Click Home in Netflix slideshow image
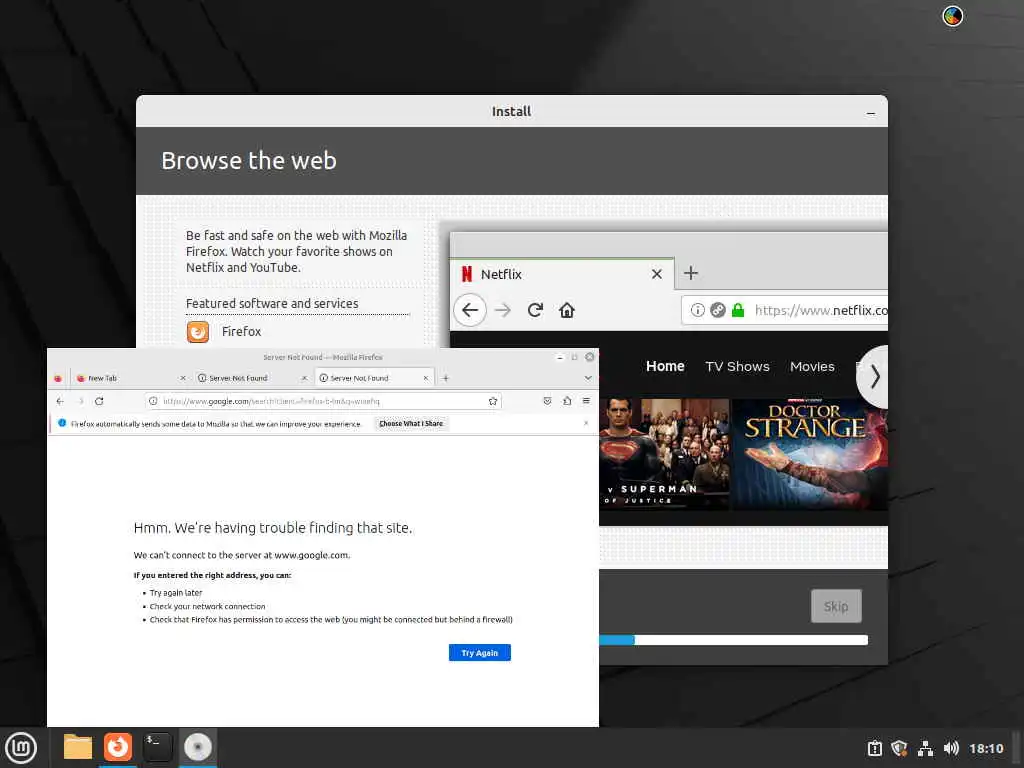The height and width of the screenshot is (768, 1024). click(665, 366)
